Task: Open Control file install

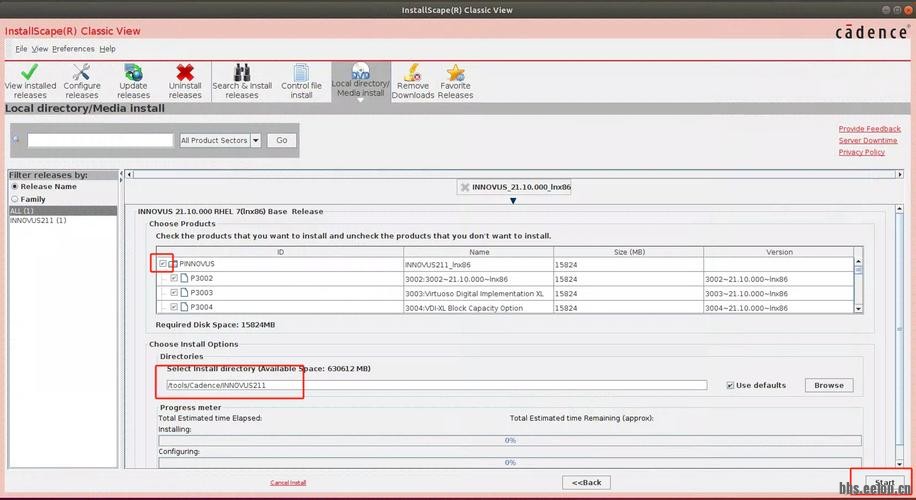Action: 301,81
